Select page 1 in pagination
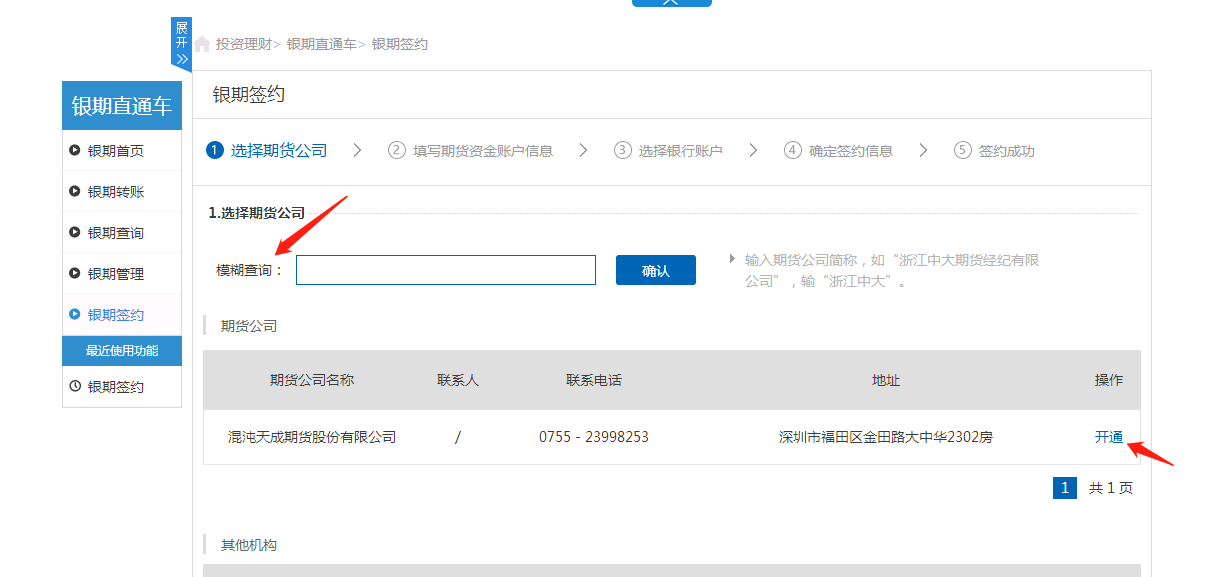1211x577 pixels. click(1064, 488)
